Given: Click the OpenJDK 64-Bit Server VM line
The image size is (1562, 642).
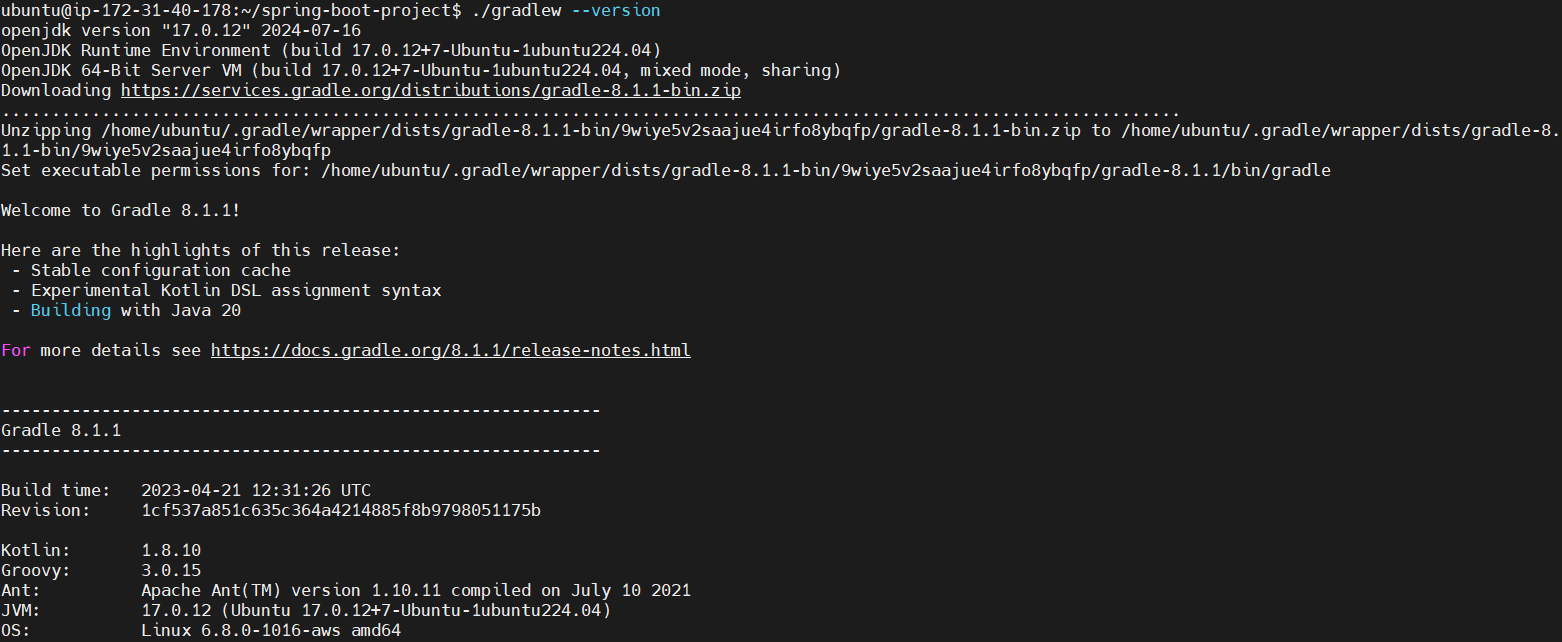Looking at the screenshot, I should click(x=420, y=70).
